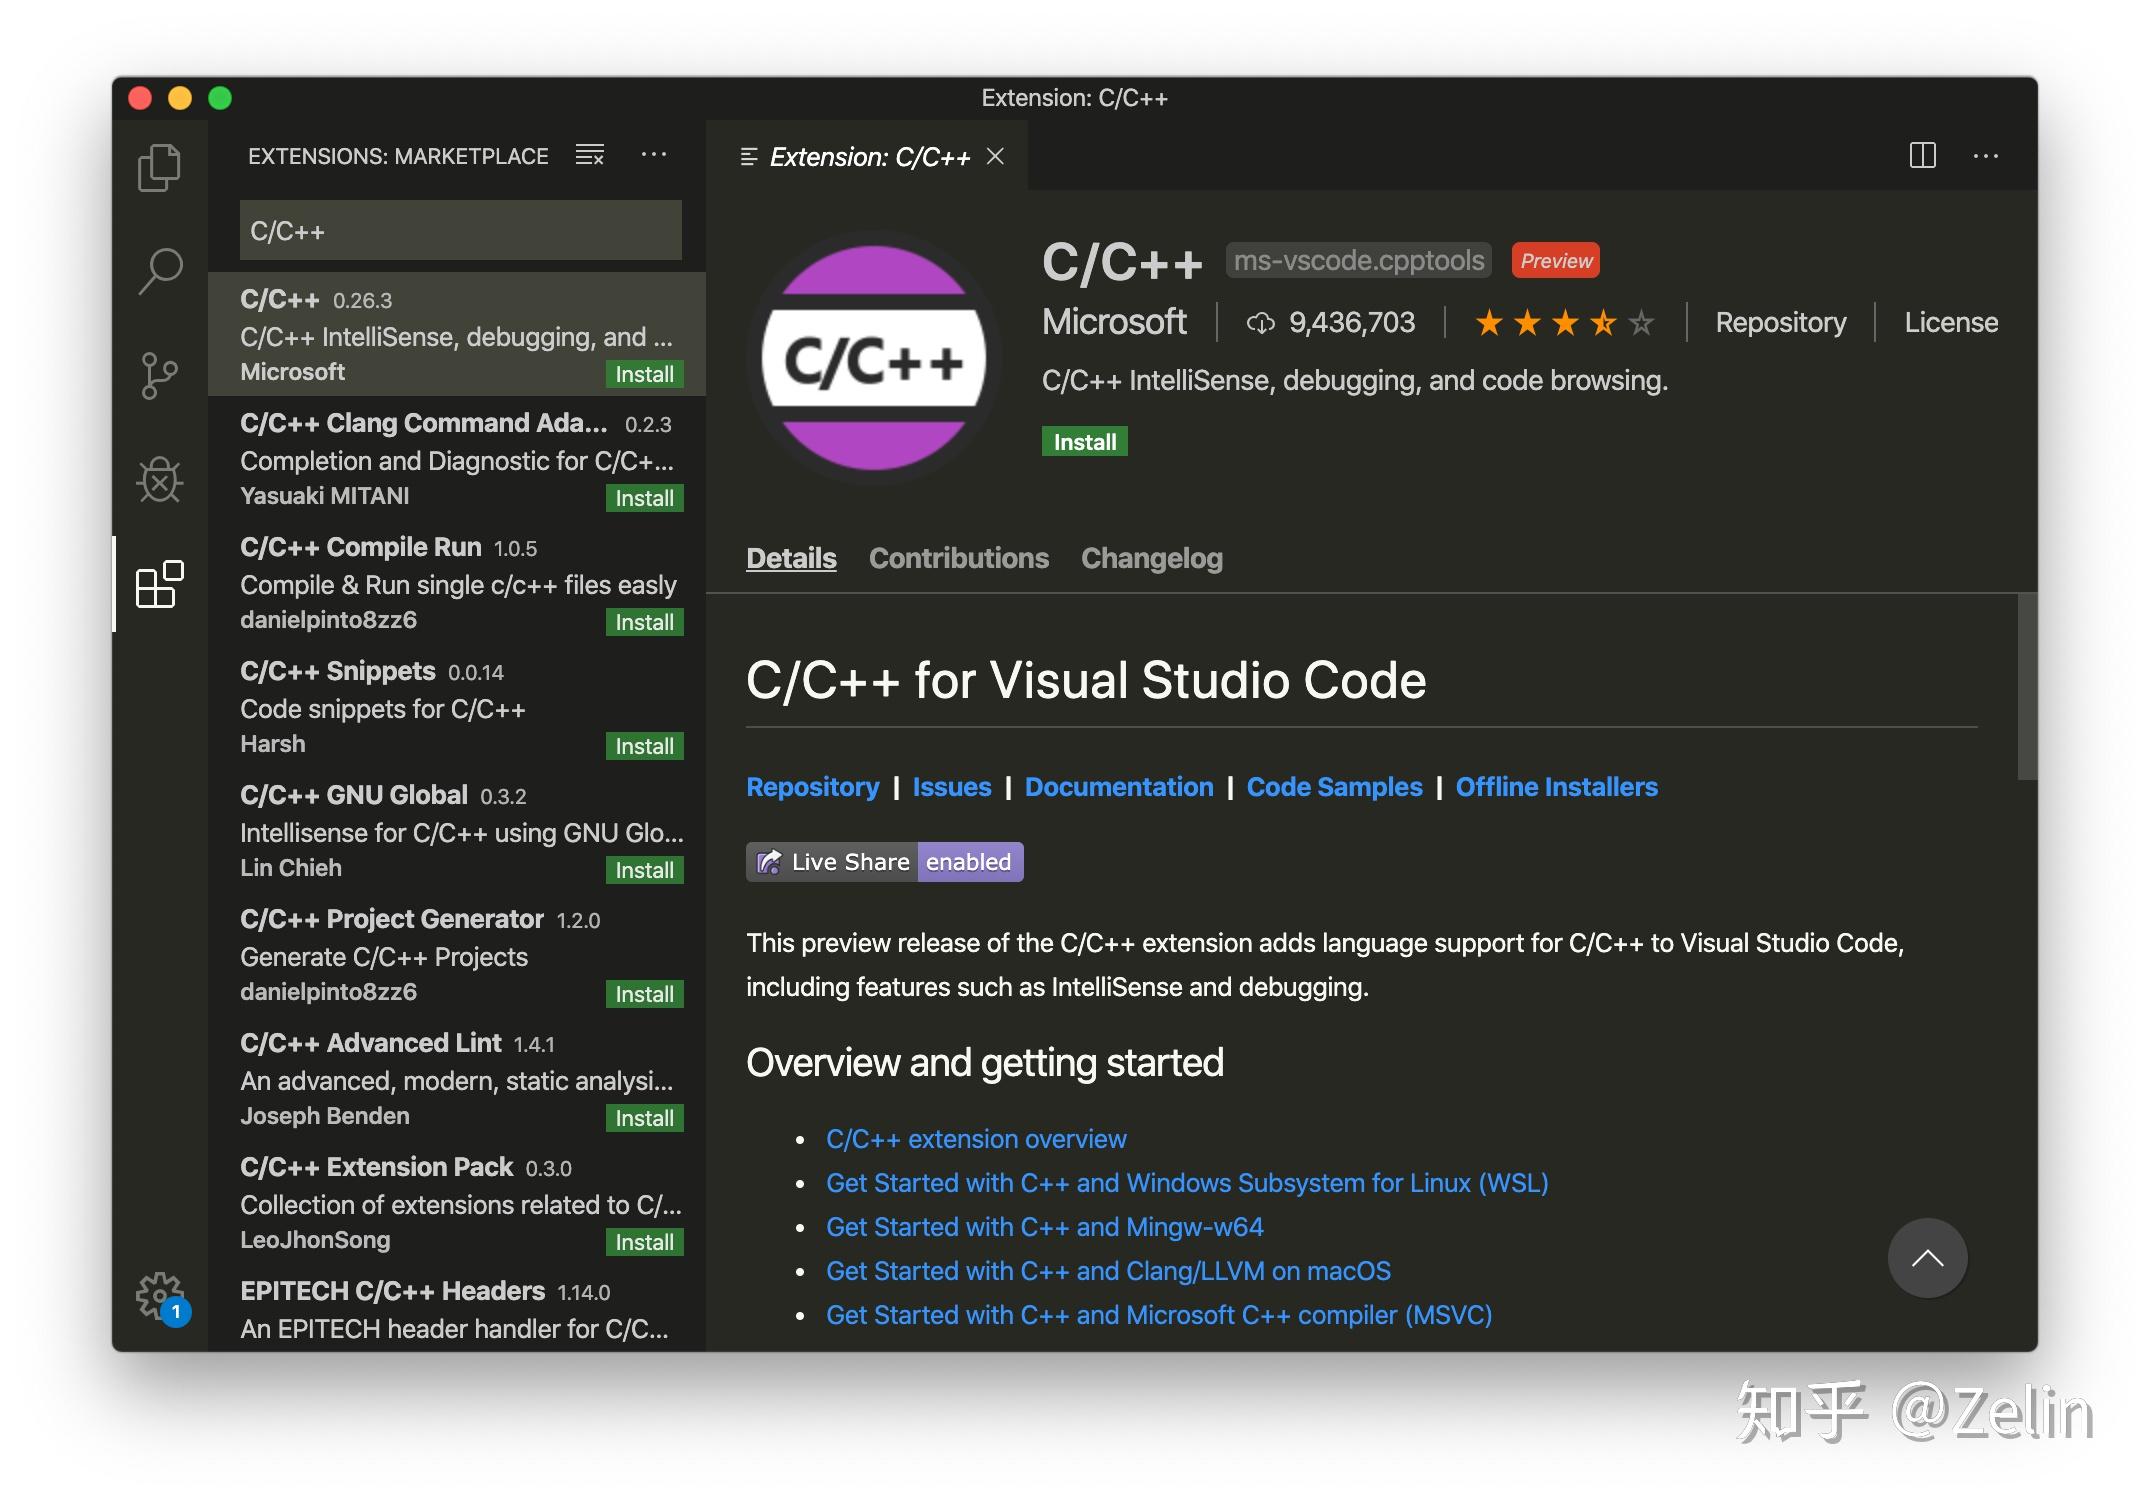Click the Live Share enabled badge
2150x1500 pixels.
884,862
